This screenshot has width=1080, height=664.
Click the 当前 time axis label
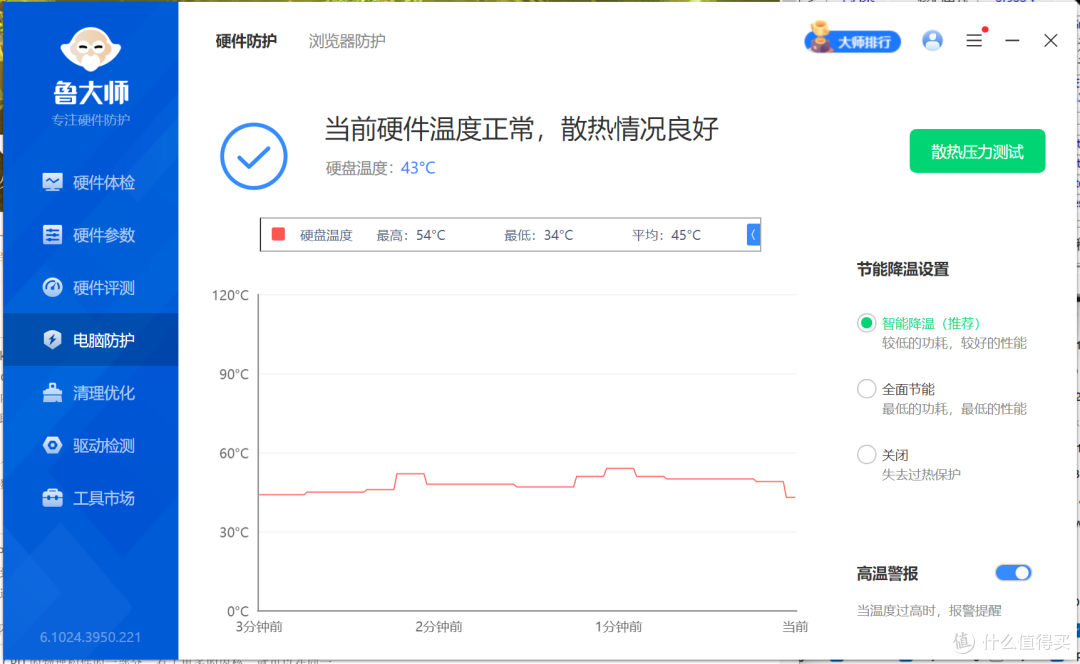pyautogui.click(x=795, y=627)
